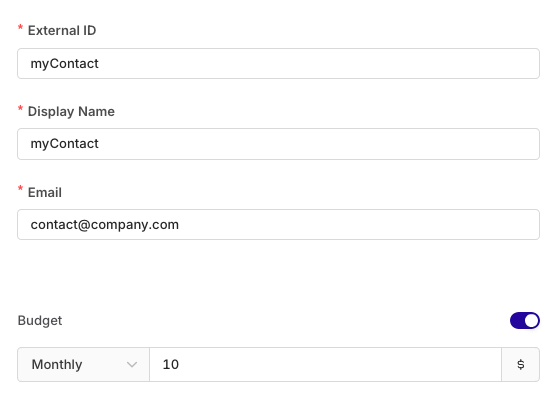Toggle the Budget switch off
Image resolution: width=556 pixels, height=399 pixels.
click(x=525, y=321)
